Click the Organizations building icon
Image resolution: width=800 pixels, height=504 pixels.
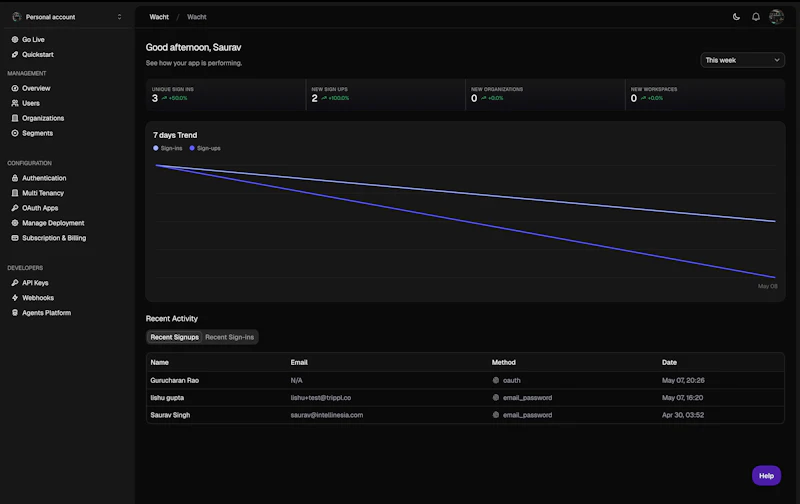point(15,118)
